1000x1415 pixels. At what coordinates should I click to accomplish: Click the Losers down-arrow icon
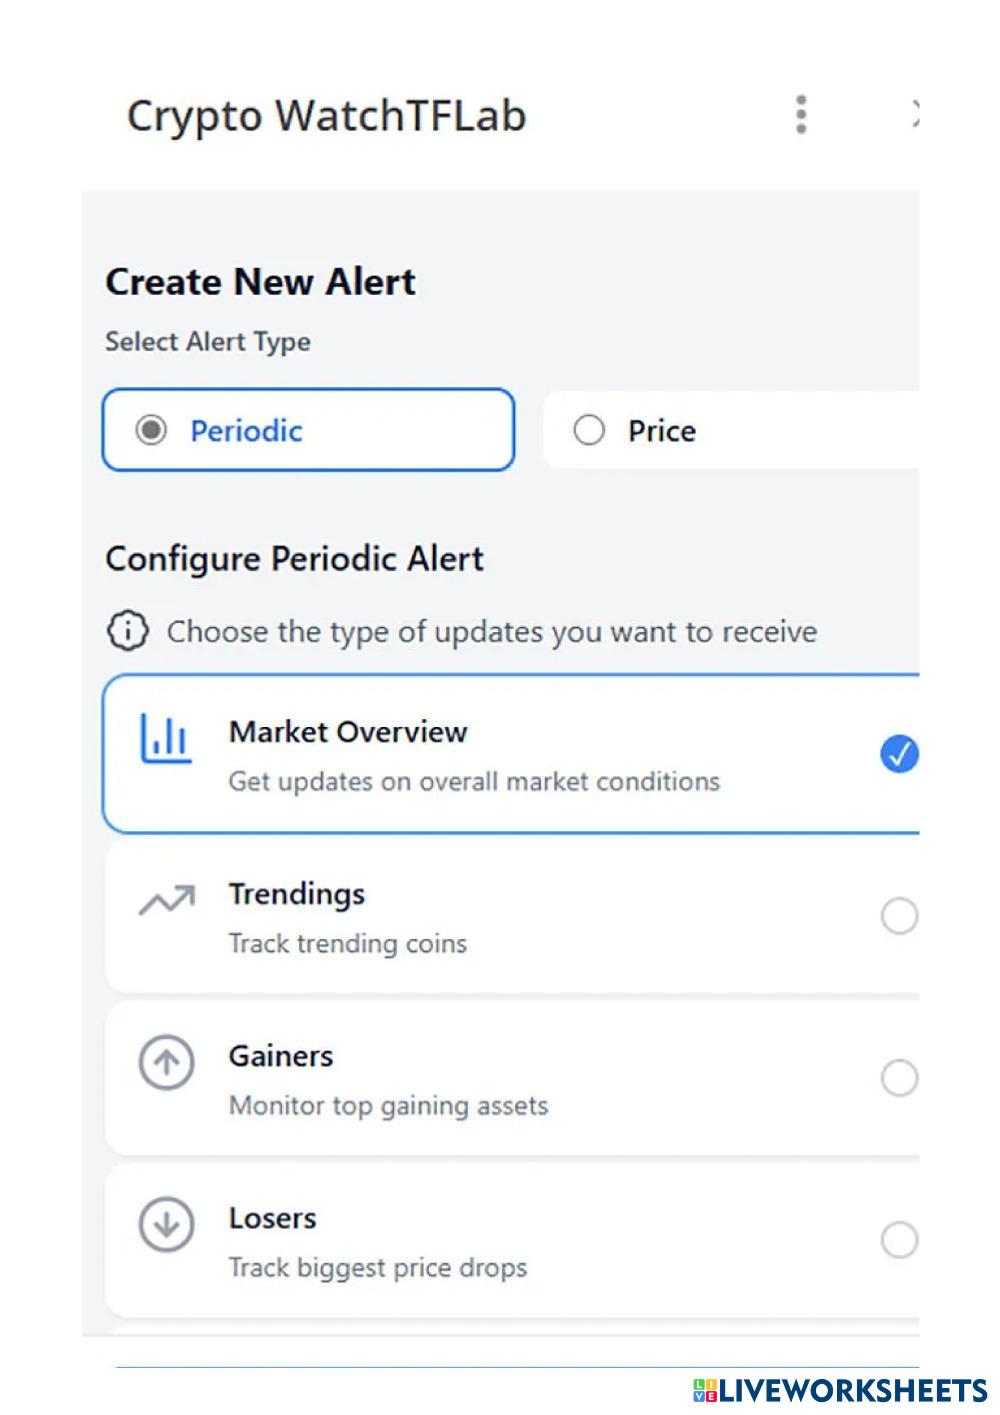(x=166, y=1224)
